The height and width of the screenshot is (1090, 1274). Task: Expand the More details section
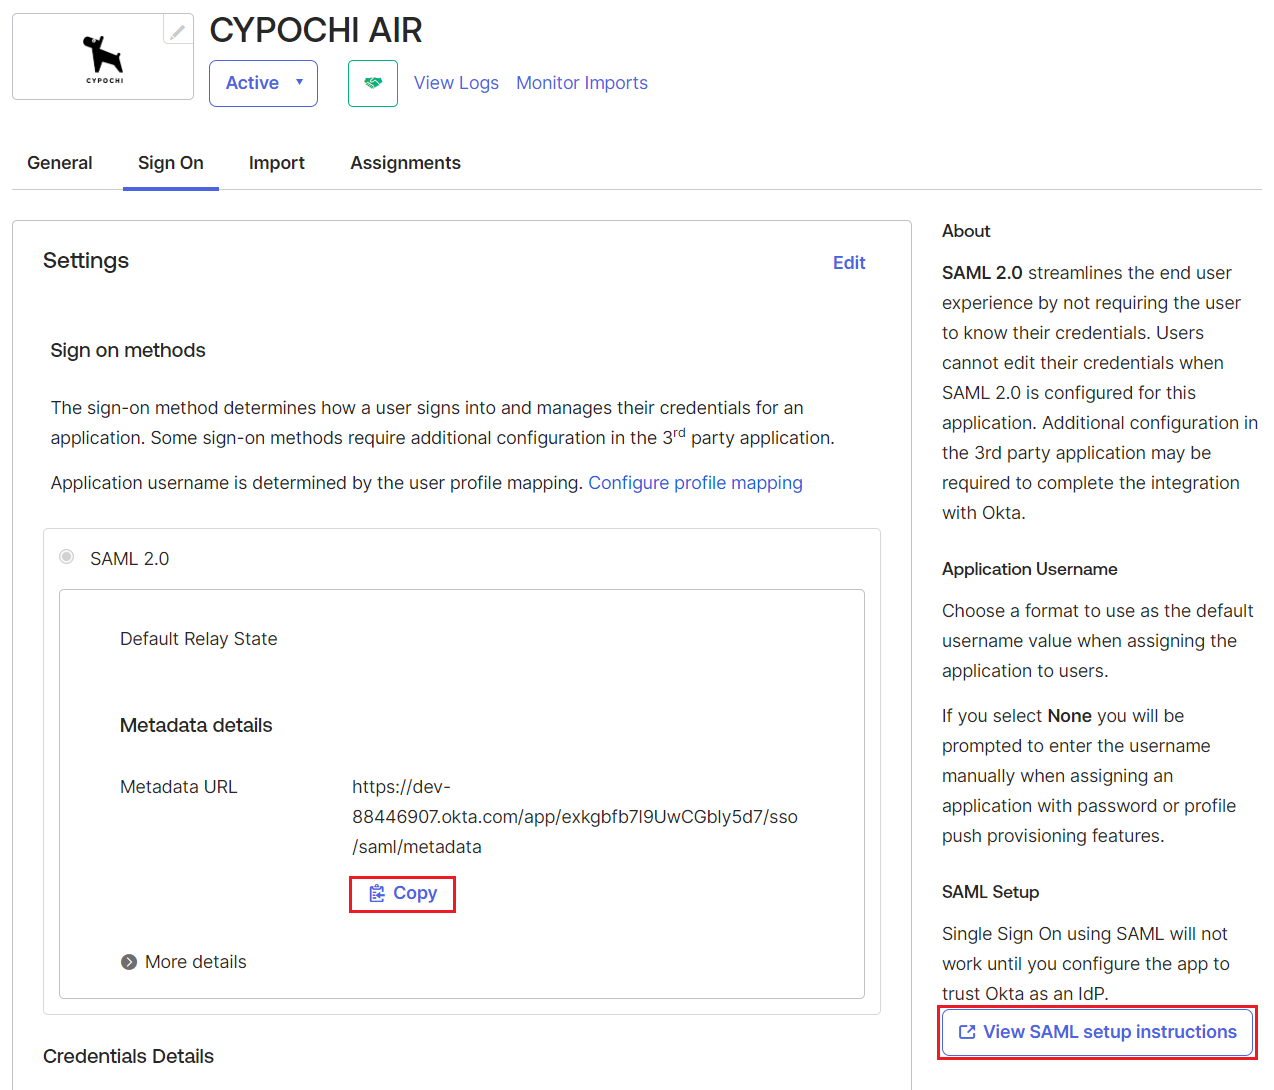[184, 962]
